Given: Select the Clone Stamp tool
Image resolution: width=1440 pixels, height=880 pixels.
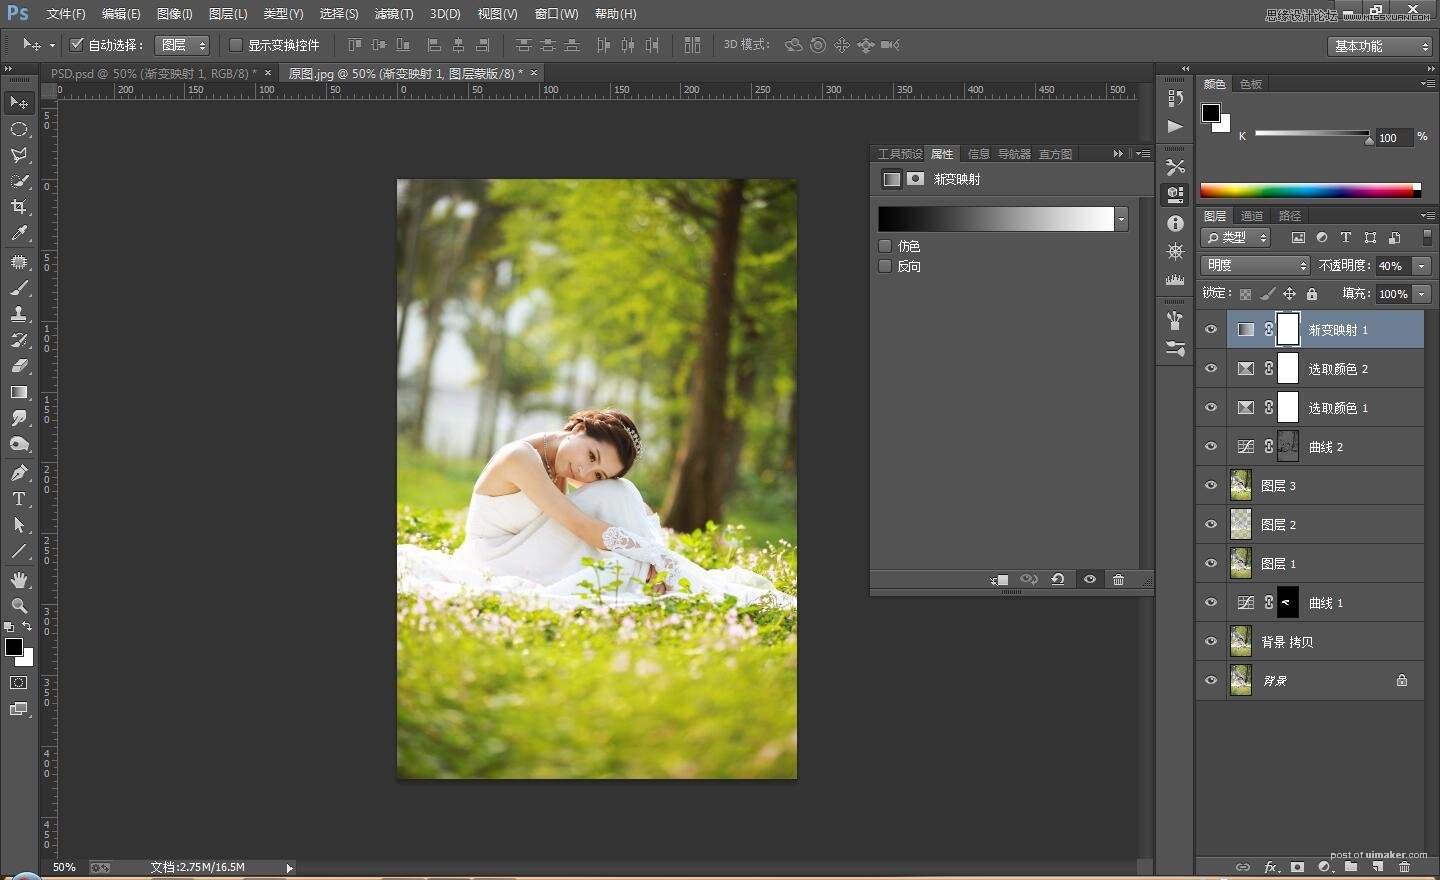Looking at the screenshot, I should (x=19, y=314).
